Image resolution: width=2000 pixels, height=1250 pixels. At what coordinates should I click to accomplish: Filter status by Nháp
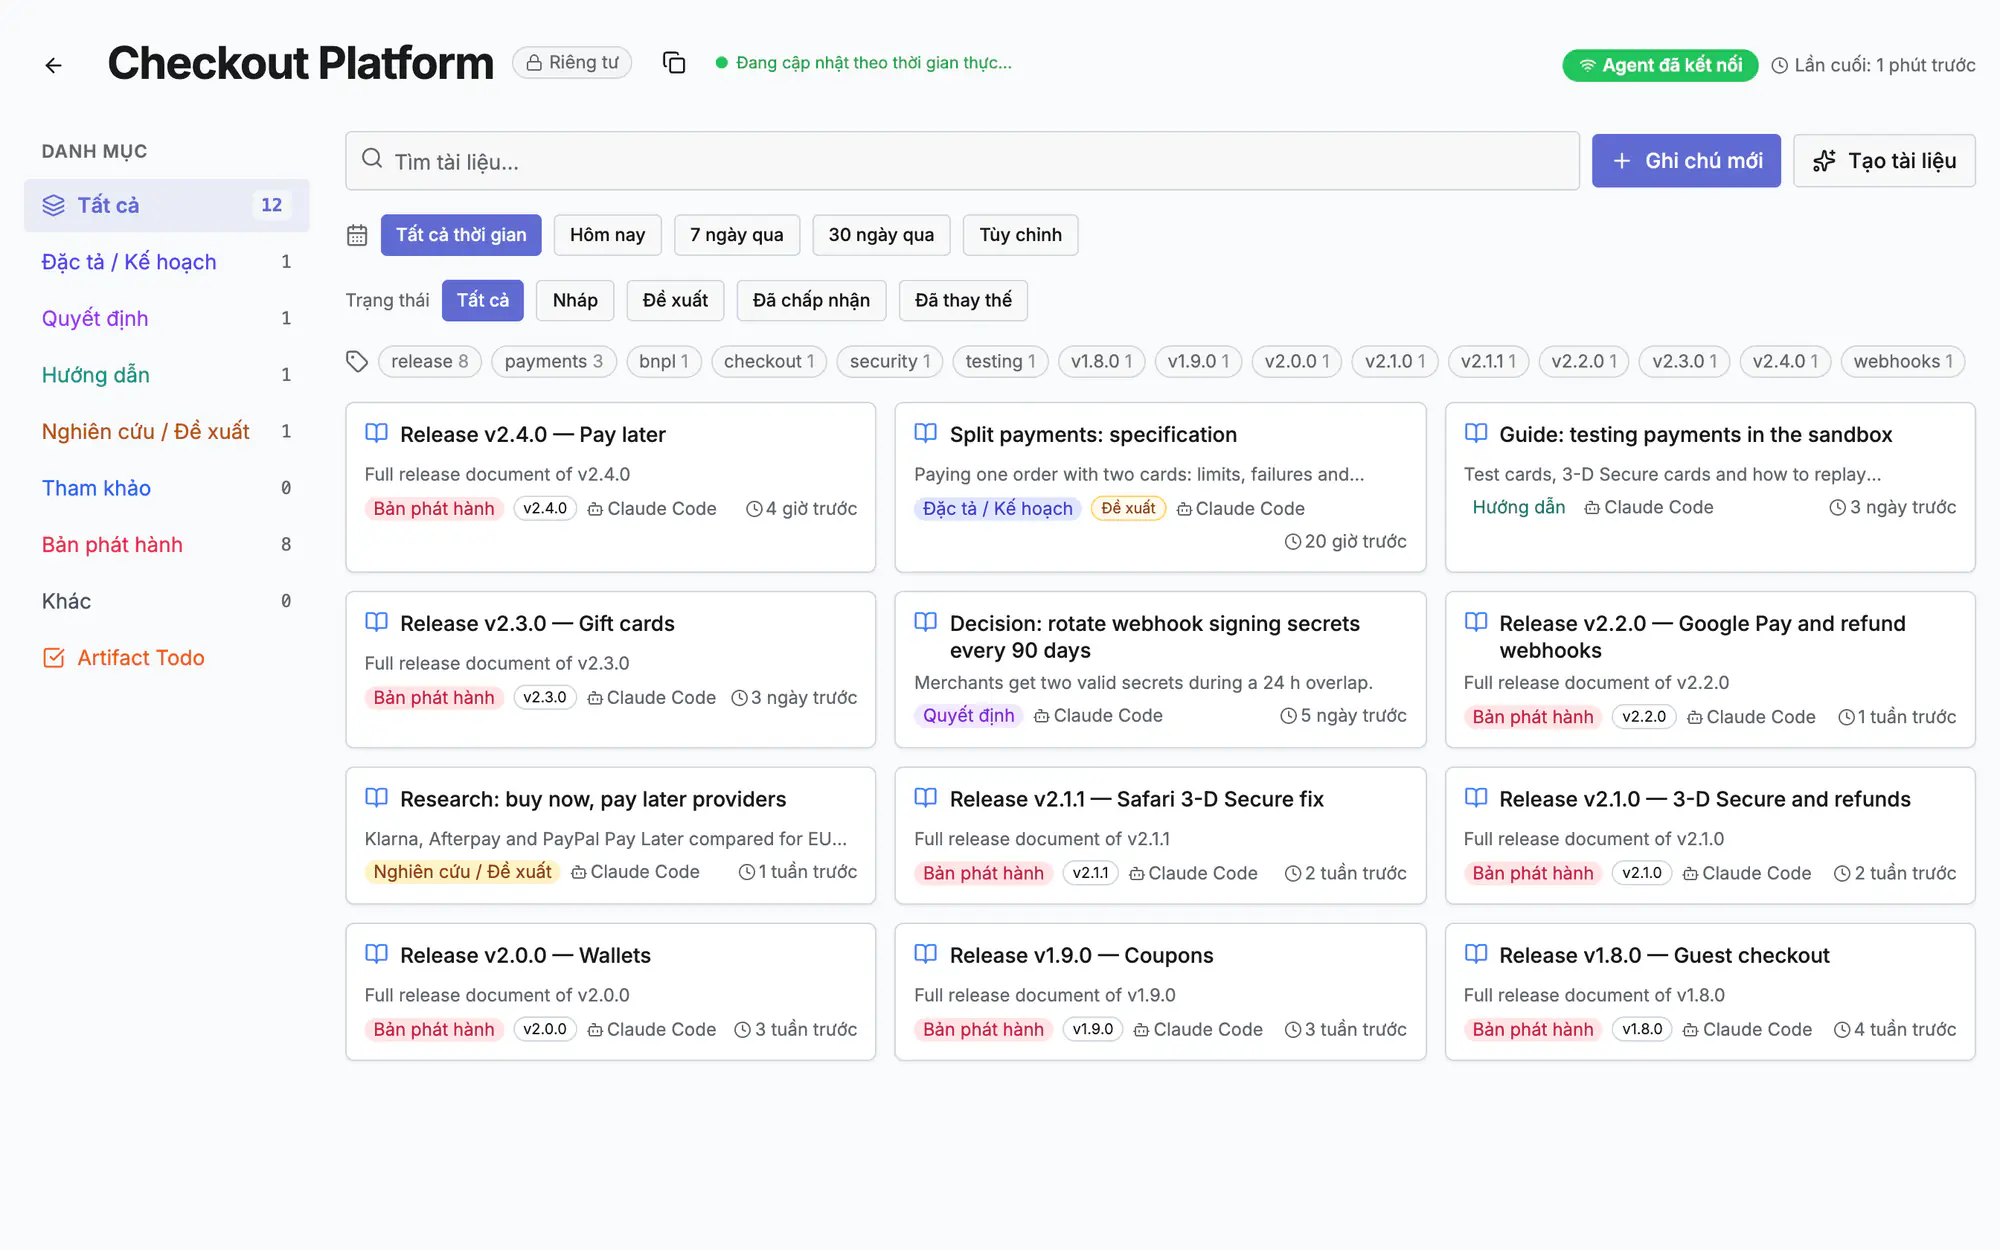pyautogui.click(x=575, y=301)
